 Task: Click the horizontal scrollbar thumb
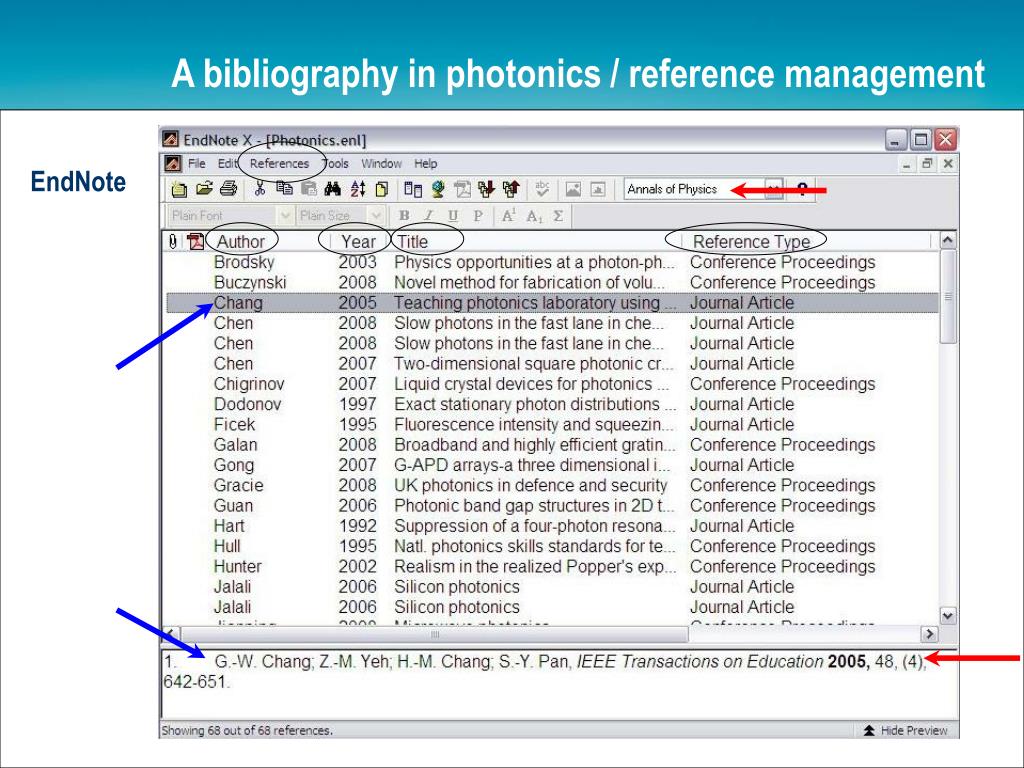[435, 634]
